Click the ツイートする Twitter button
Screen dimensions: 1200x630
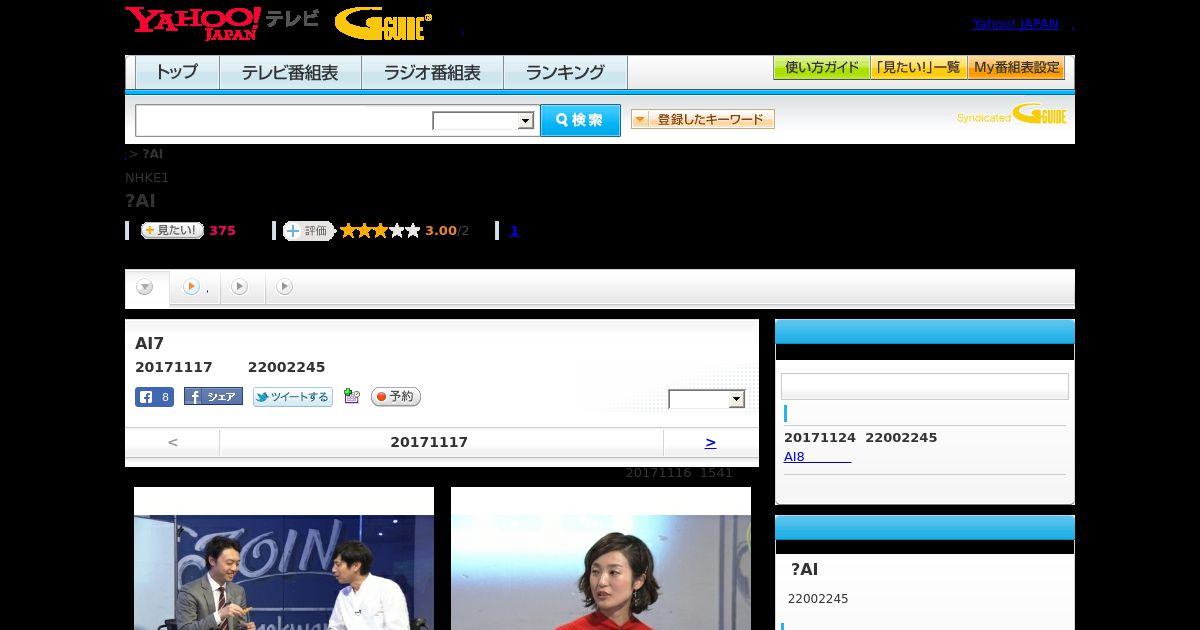tap(292, 397)
